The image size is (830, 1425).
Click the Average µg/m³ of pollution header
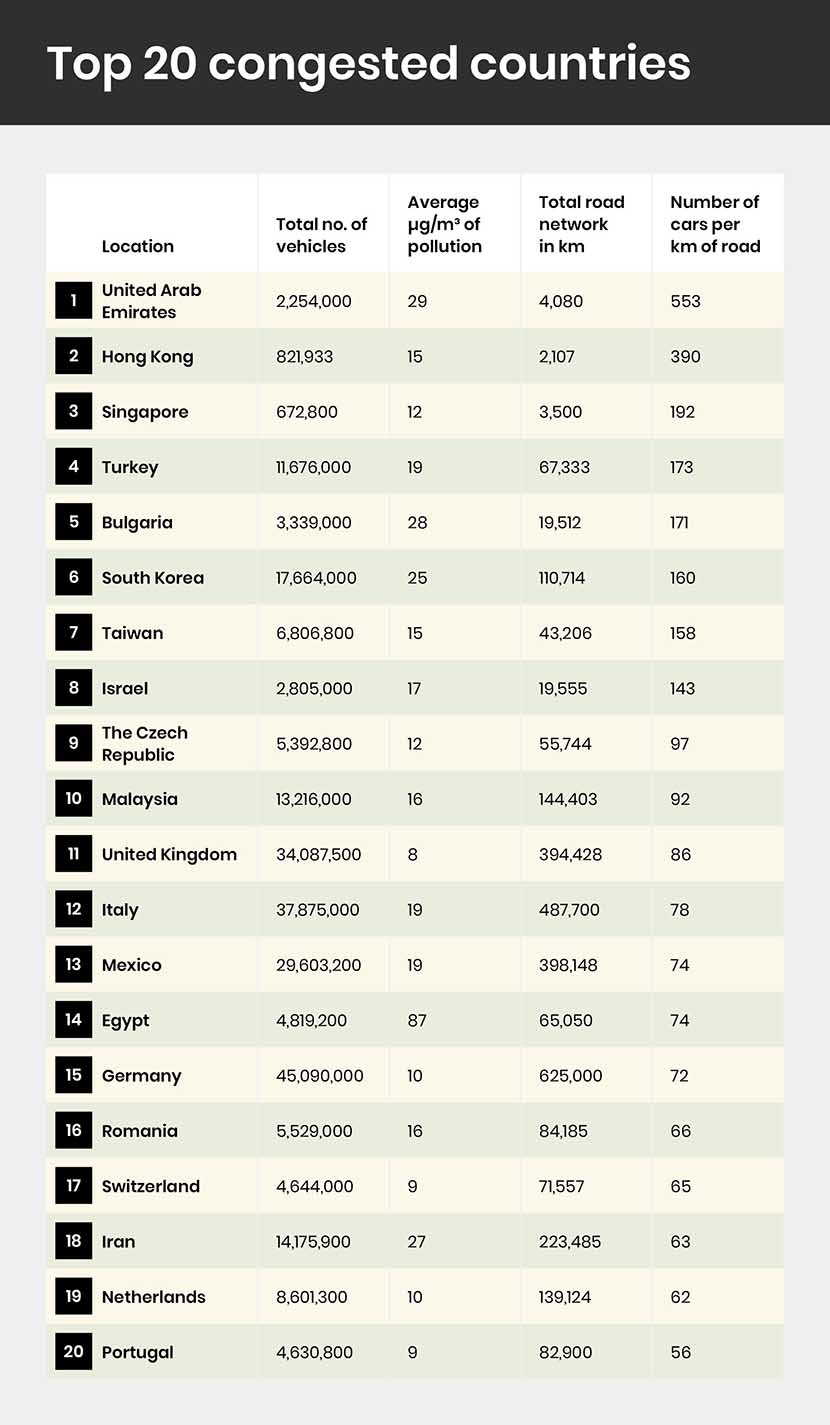point(444,224)
